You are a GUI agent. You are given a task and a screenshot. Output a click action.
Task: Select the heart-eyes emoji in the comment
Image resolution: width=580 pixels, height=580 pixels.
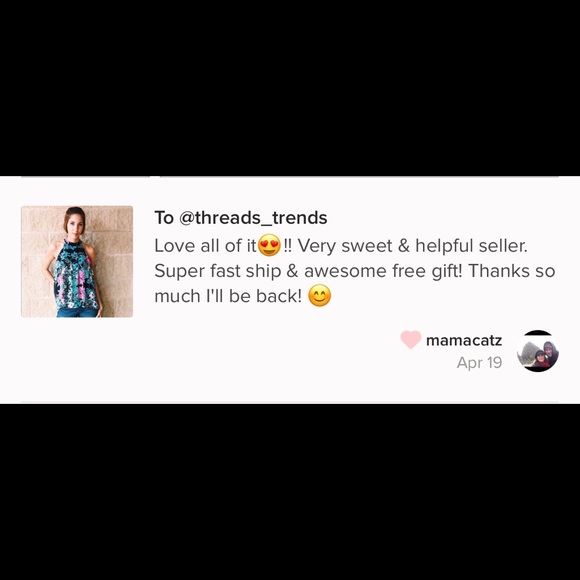pos(269,245)
